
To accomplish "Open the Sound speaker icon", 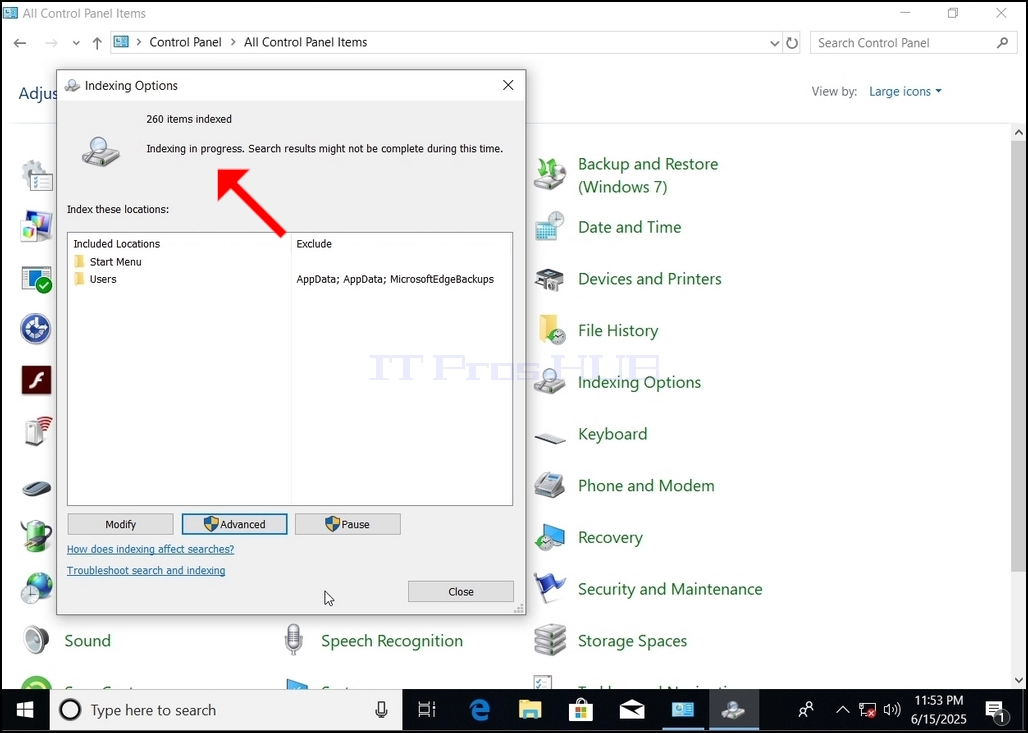I will pos(37,641).
